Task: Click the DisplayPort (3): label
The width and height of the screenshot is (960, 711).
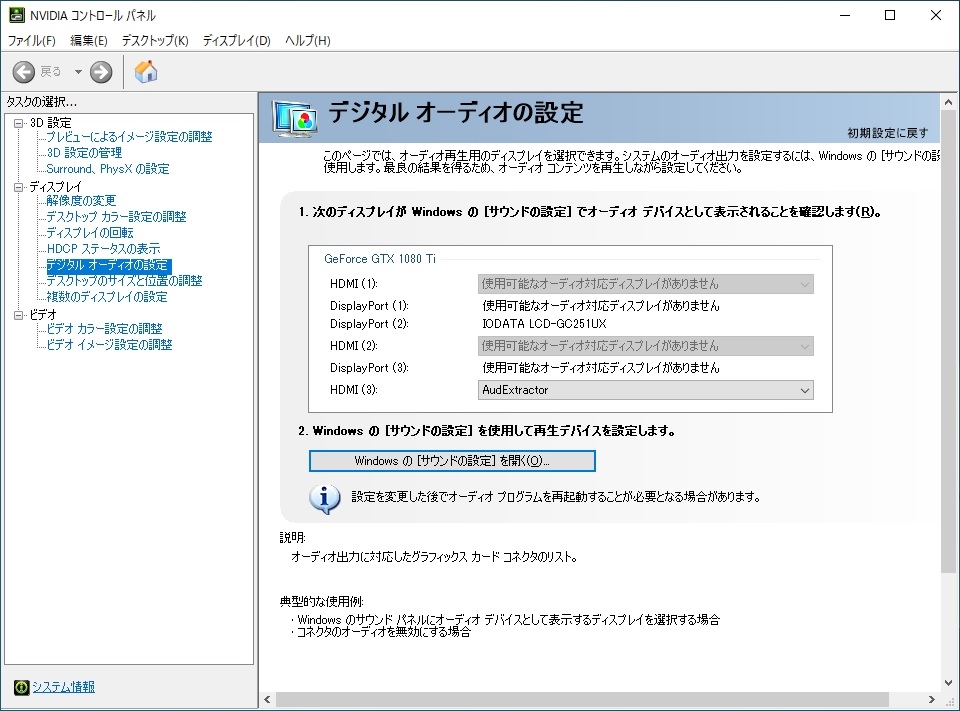Action: tap(369, 367)
